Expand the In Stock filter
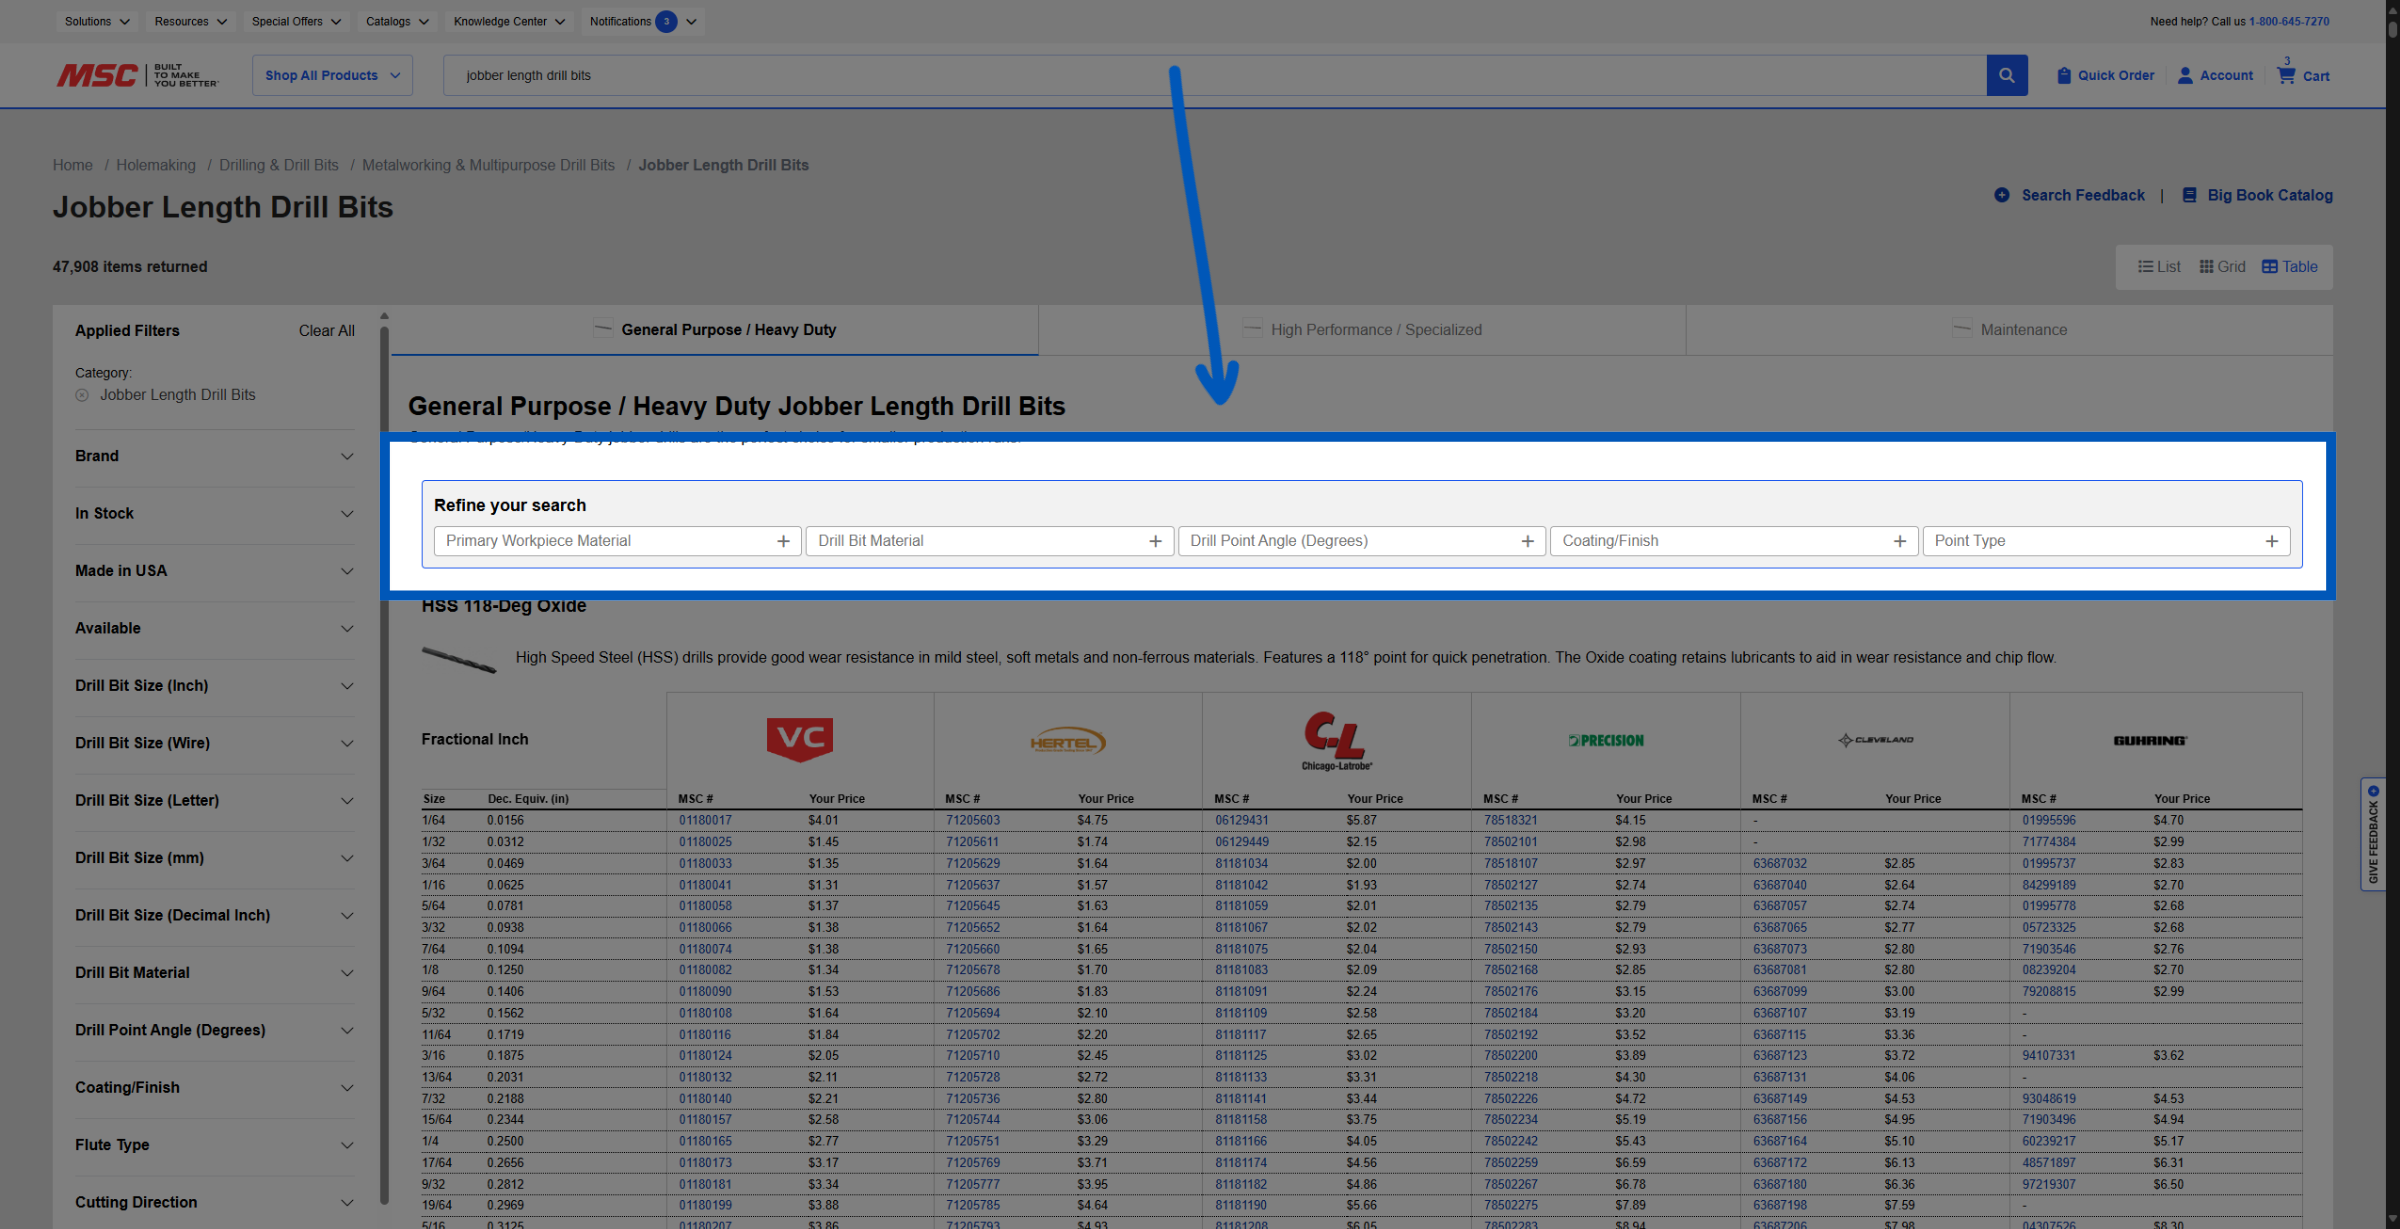 coord(215,514)
